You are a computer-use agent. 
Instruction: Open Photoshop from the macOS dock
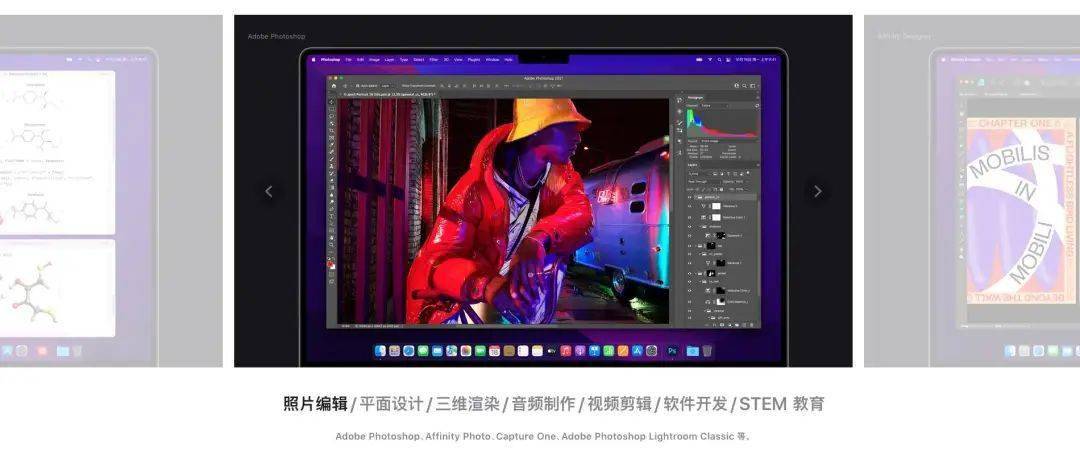[672, 350]
